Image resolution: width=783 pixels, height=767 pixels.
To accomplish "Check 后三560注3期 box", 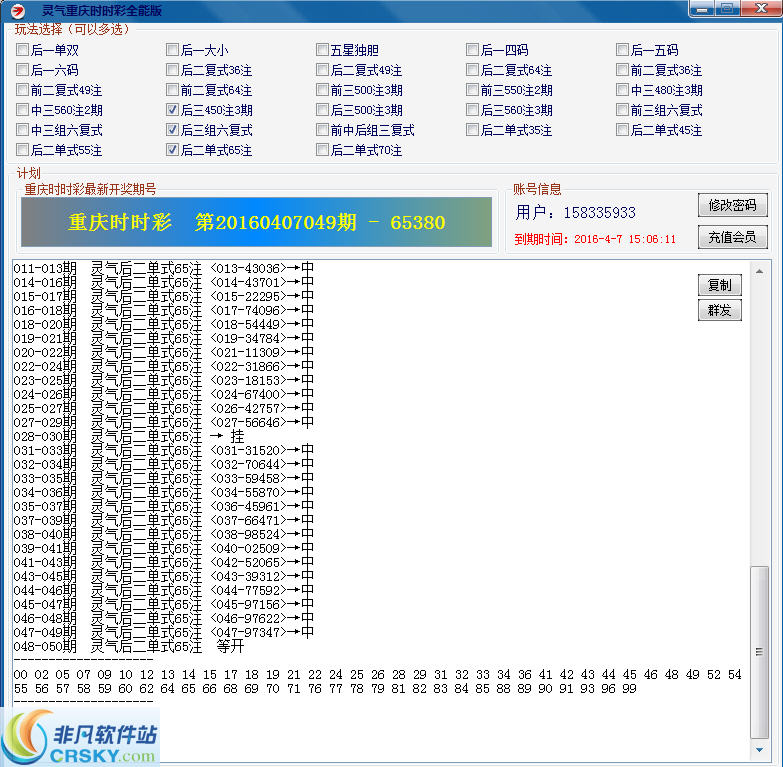I will (x=472, y=109).
